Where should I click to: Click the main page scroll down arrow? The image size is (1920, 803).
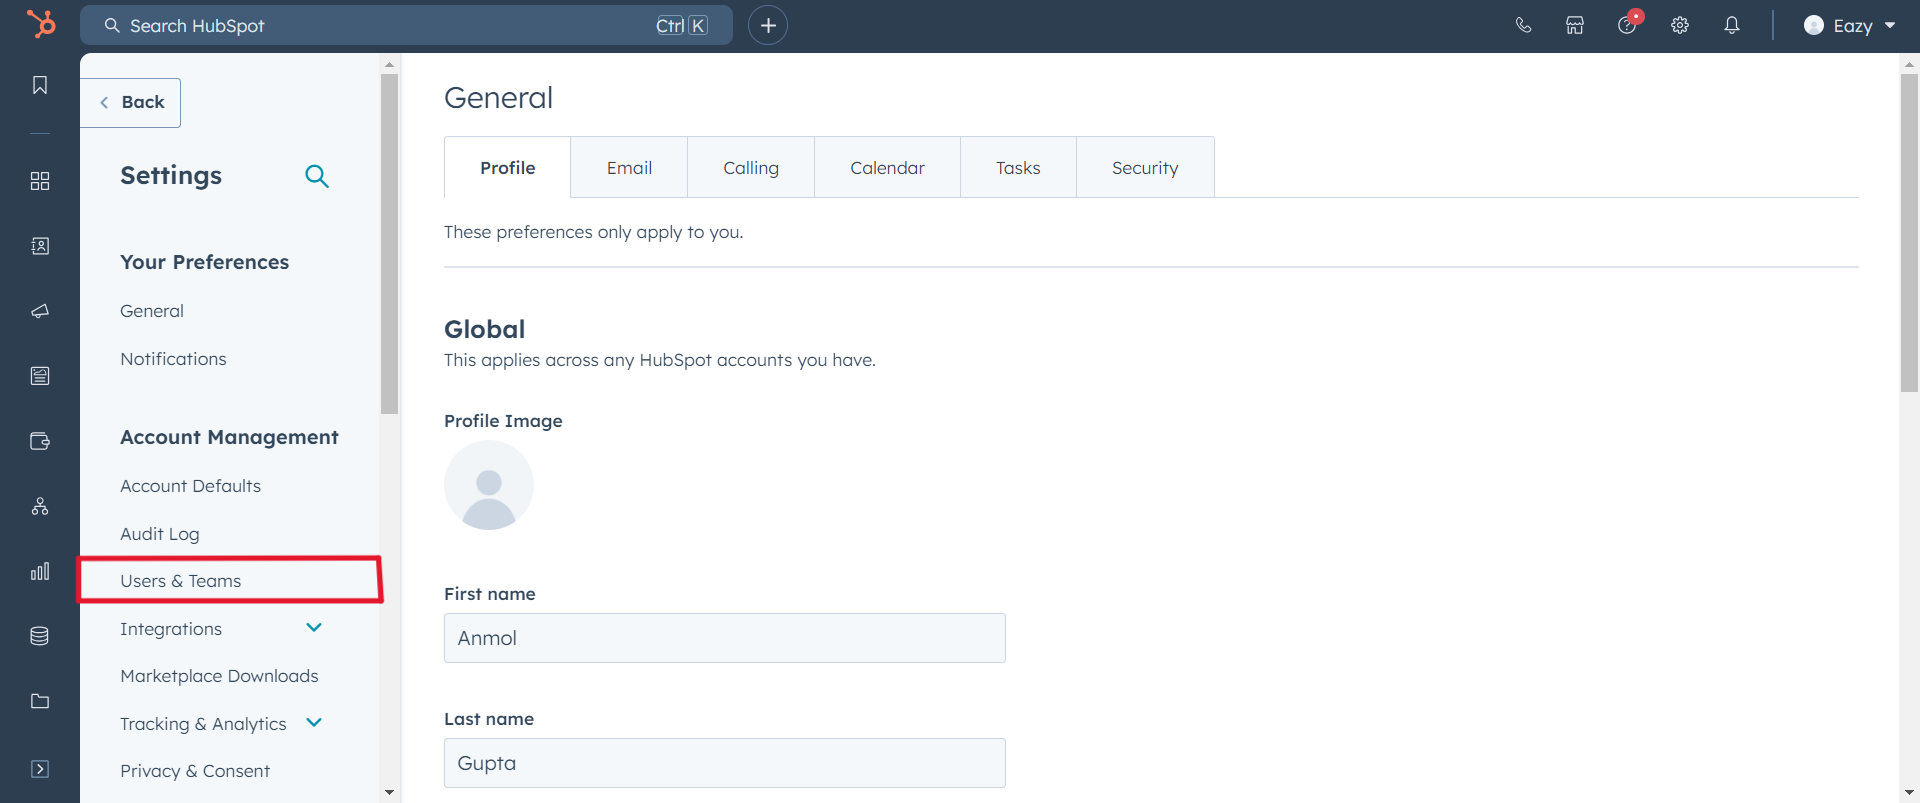(x=1909, y=793)
